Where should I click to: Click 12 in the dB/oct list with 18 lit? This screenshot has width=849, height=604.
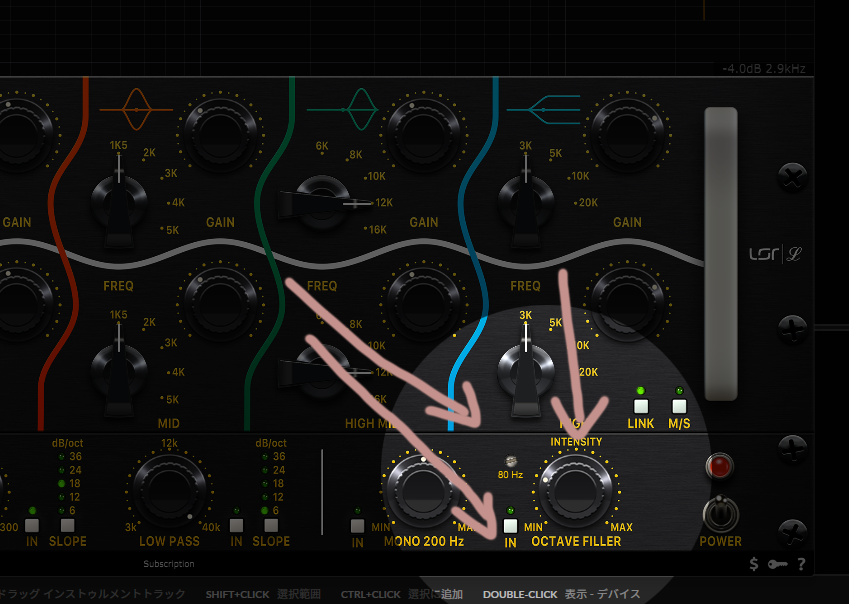coord(74,497)
